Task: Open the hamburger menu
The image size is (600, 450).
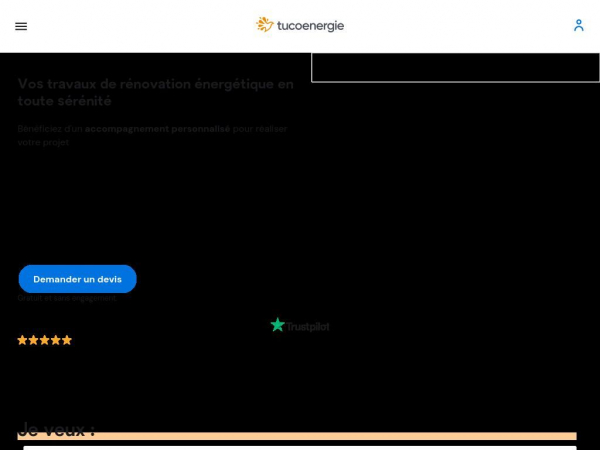Action: pos(21,26)
